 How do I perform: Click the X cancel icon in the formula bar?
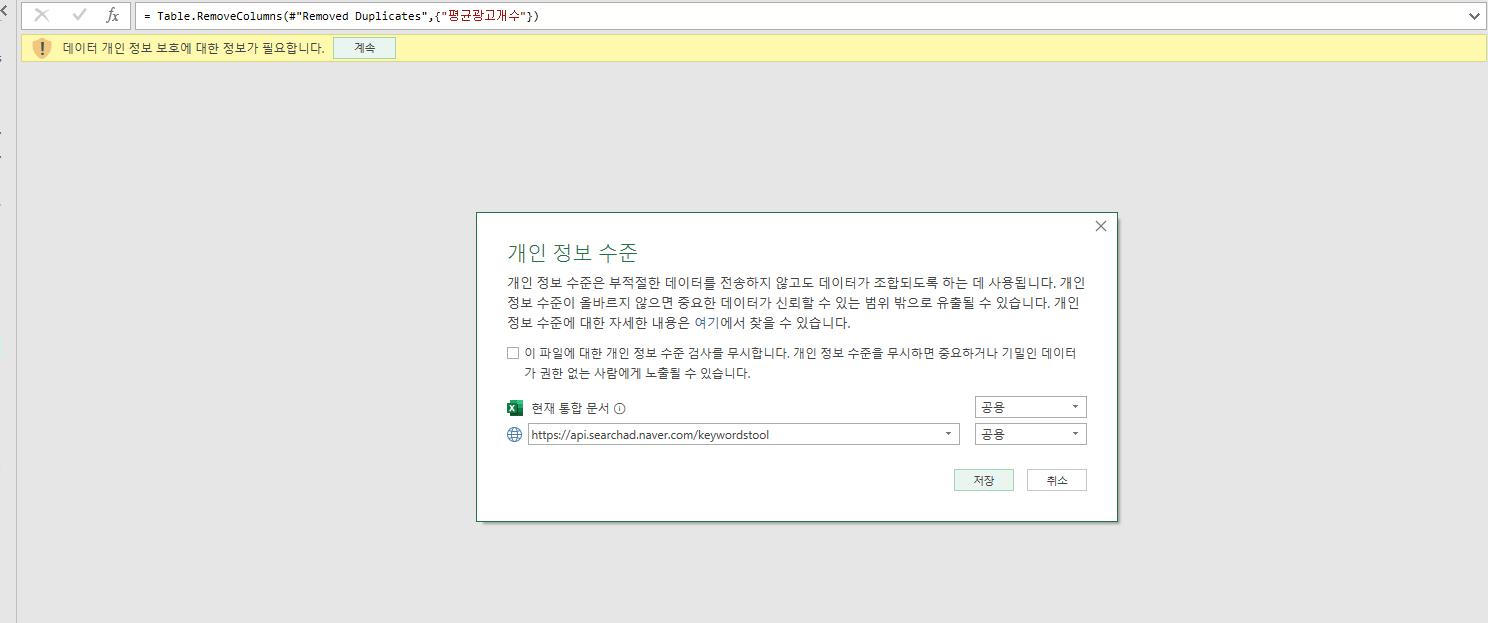(40, 15)
